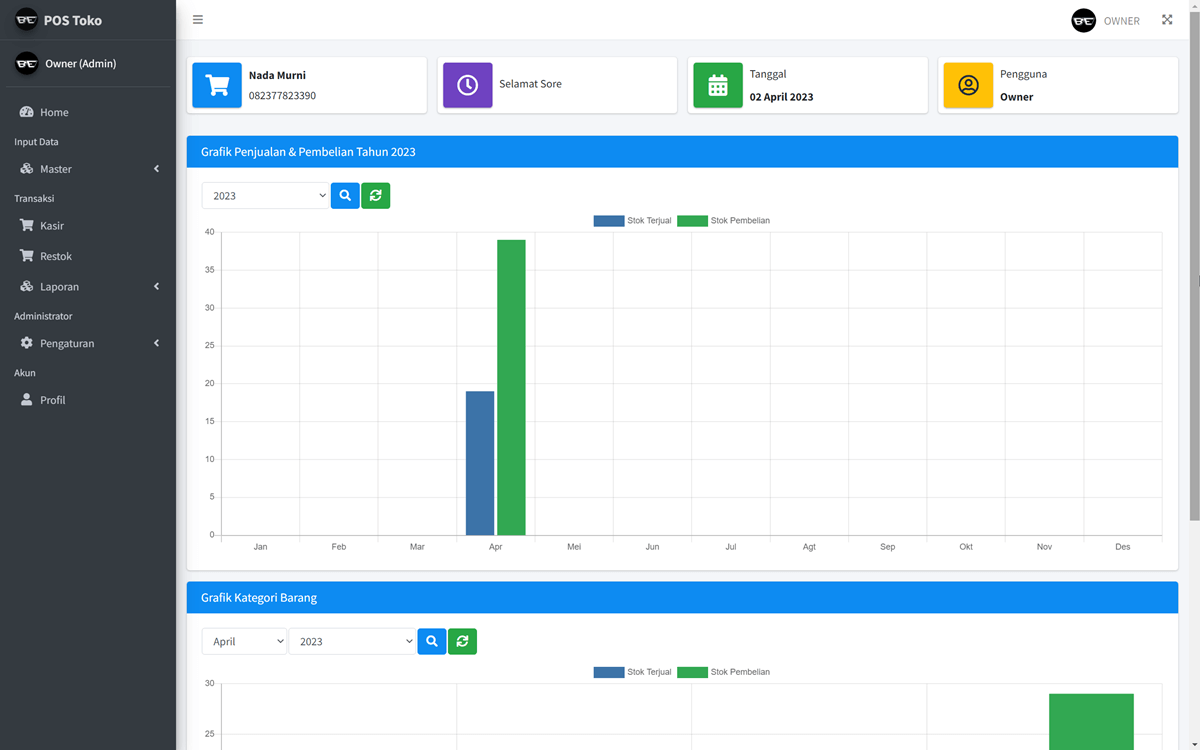Open the 2023 year dropdown for sales chart
Image resolution: width=1200 pixels, height=750 pixels.
click(265, 196)
